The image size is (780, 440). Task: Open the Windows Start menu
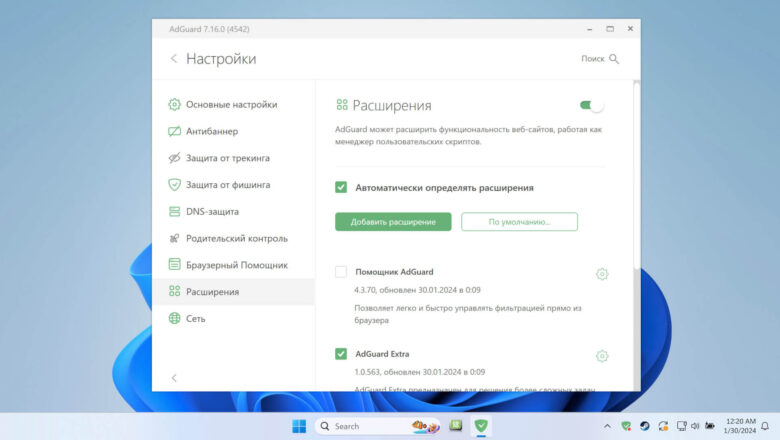[299, 426]
